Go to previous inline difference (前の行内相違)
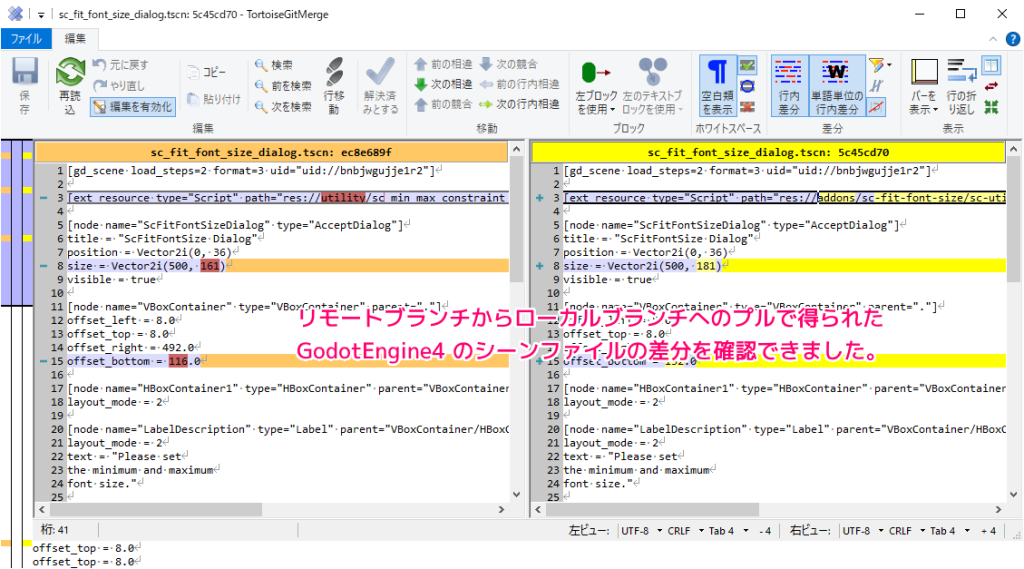Screen dimensions: 1024x569 pyautogui.click(x=520, y=84)
